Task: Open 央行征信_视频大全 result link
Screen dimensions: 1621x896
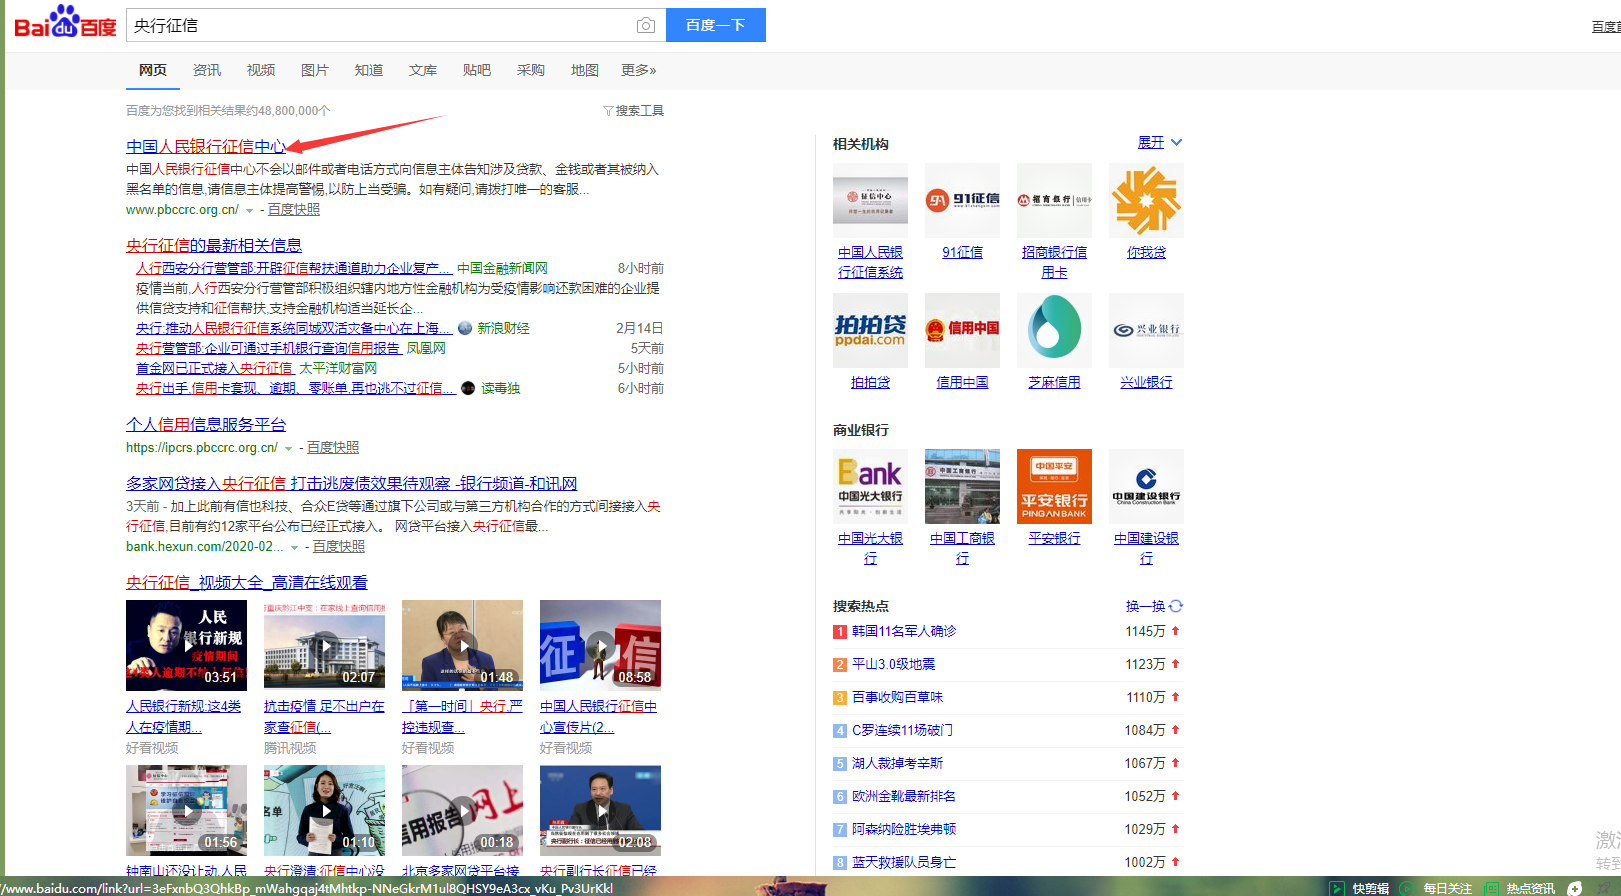Action: [247, 582]
